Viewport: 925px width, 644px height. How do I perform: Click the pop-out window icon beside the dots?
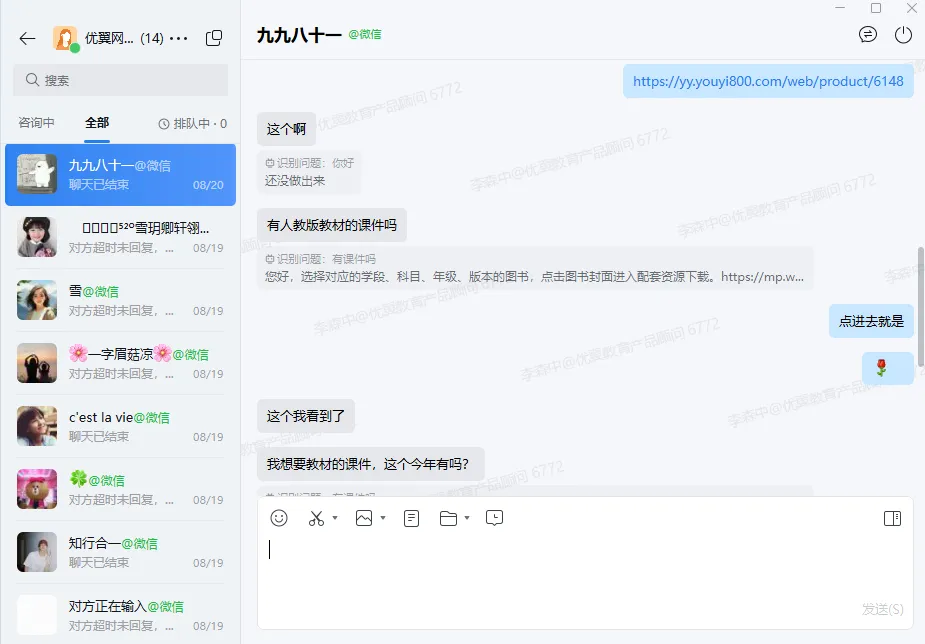click(x=214, y=38)
